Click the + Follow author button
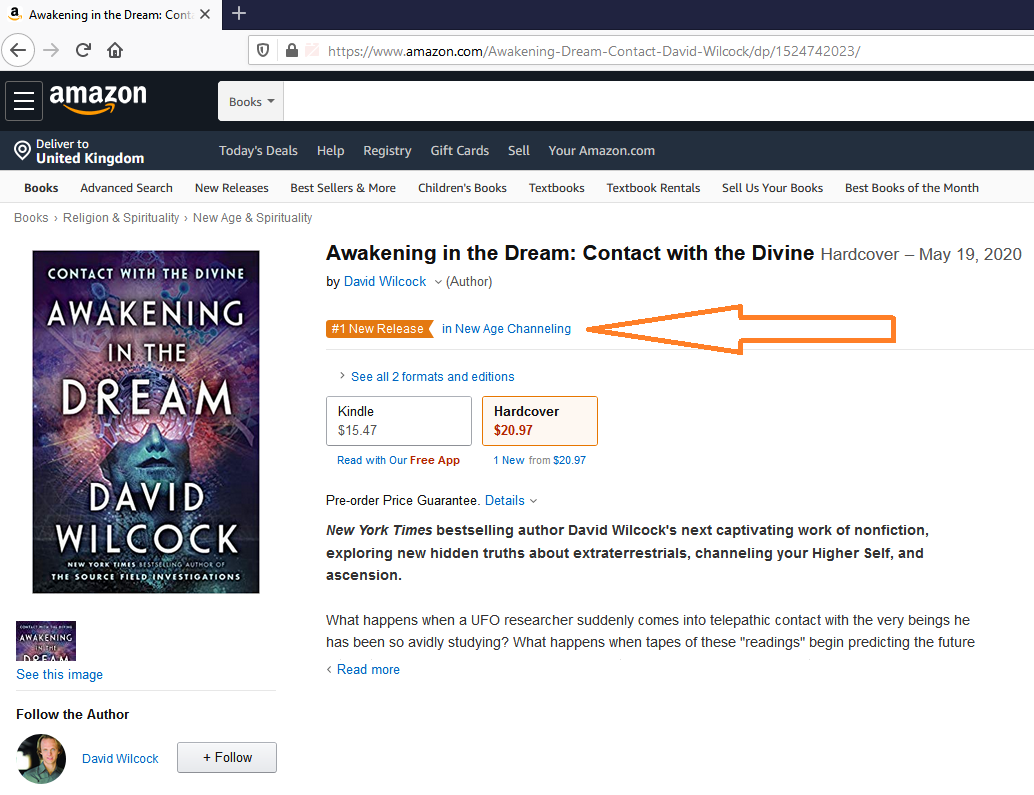 click(x=227, y=757)
